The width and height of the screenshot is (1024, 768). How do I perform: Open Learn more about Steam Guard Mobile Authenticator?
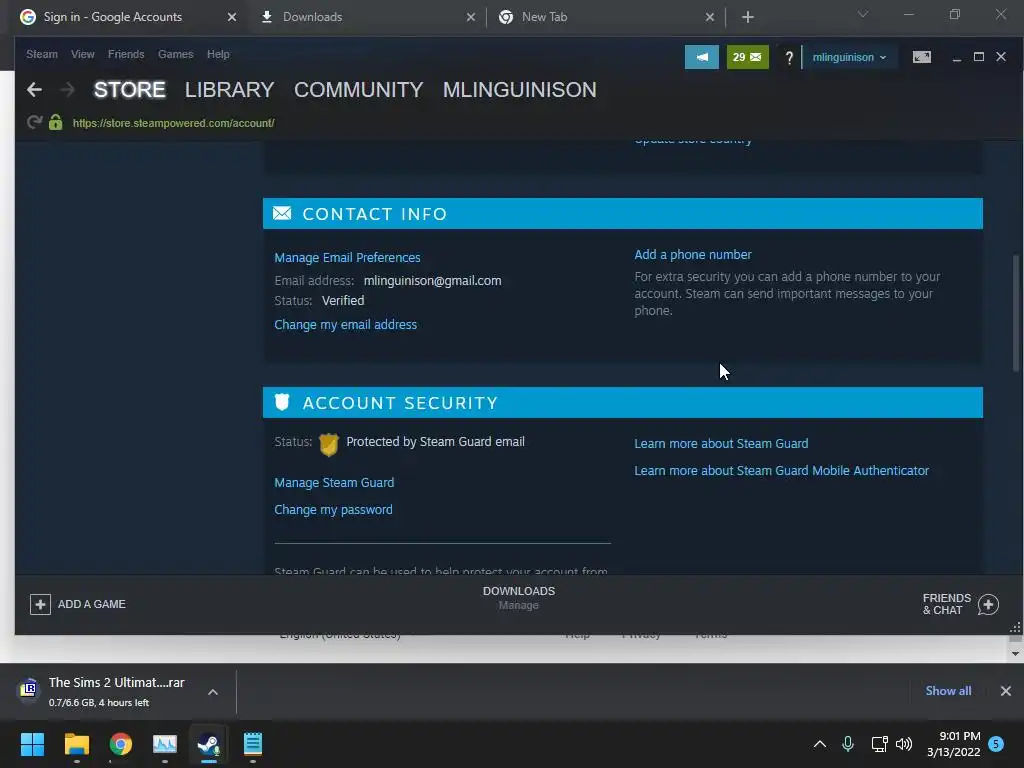(x=781, y=470)
